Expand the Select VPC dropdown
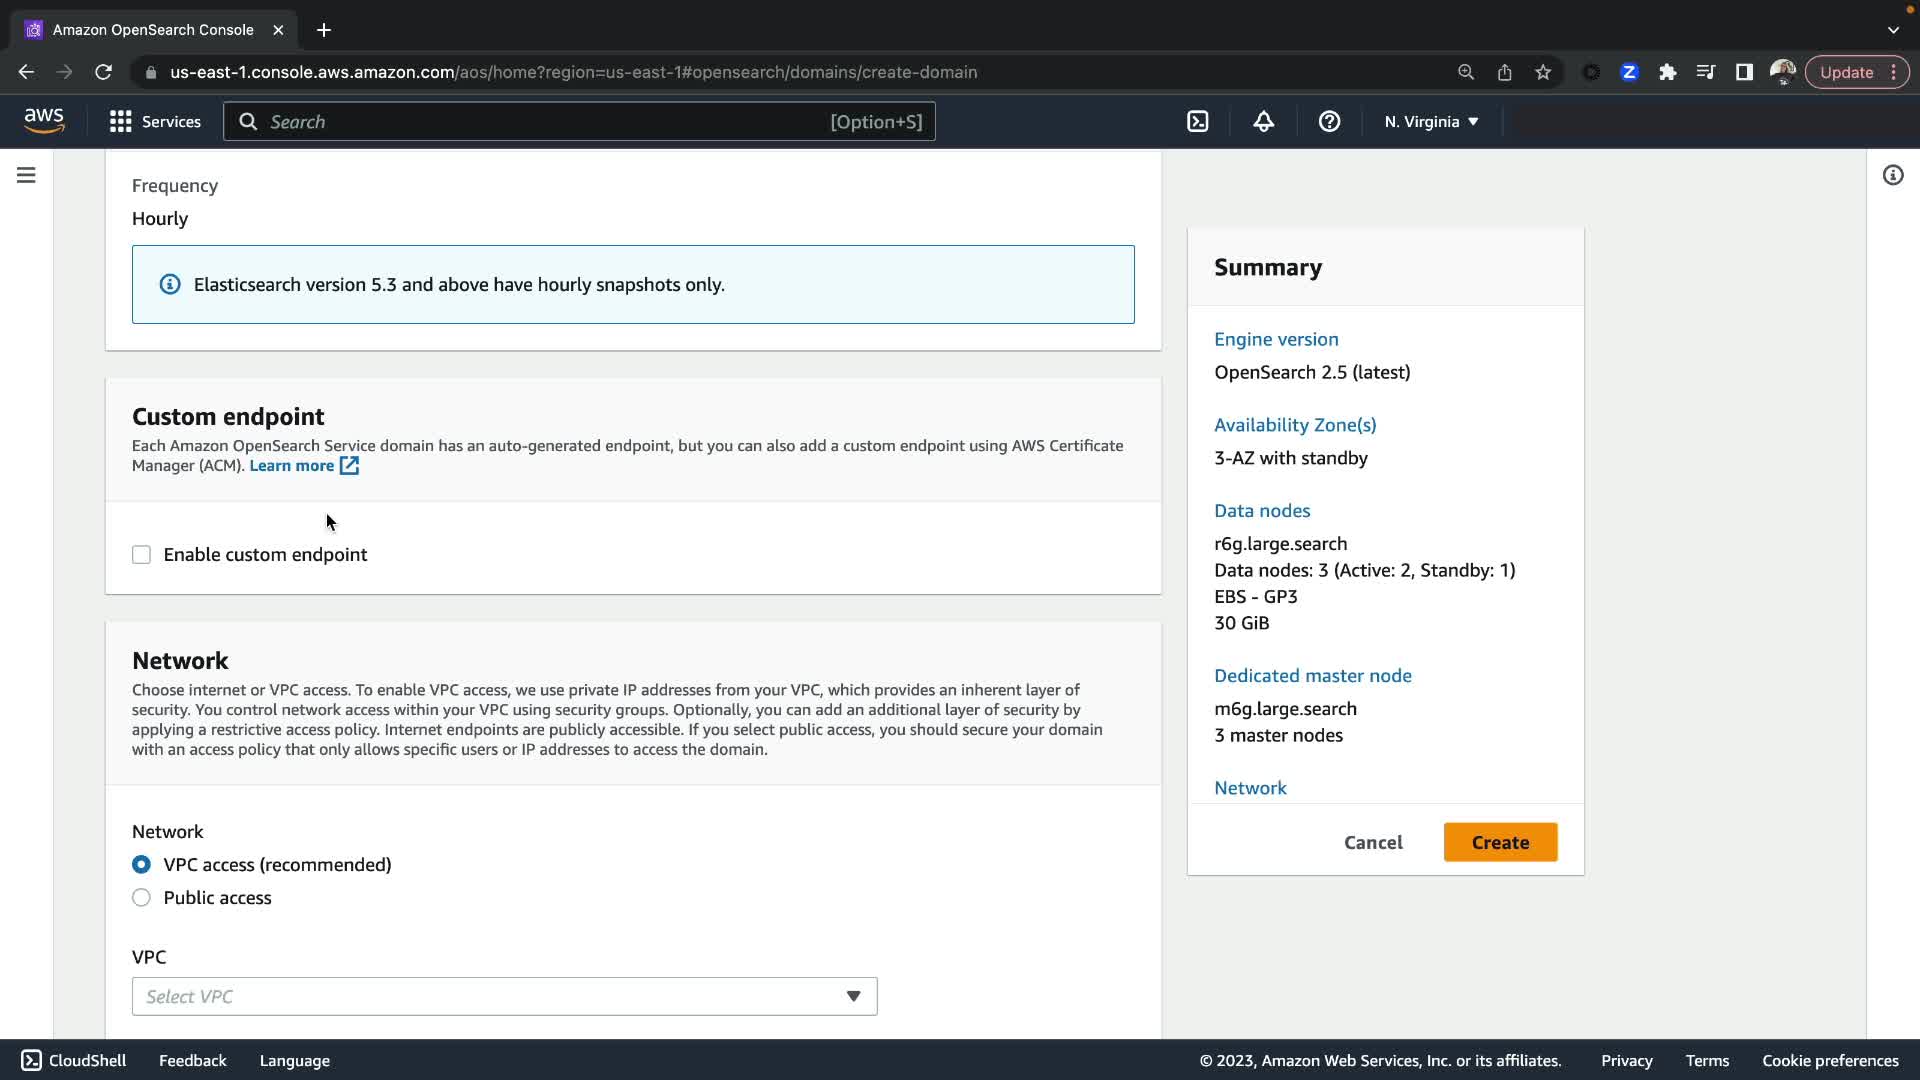The image size is (1920, 1080). 504,997
